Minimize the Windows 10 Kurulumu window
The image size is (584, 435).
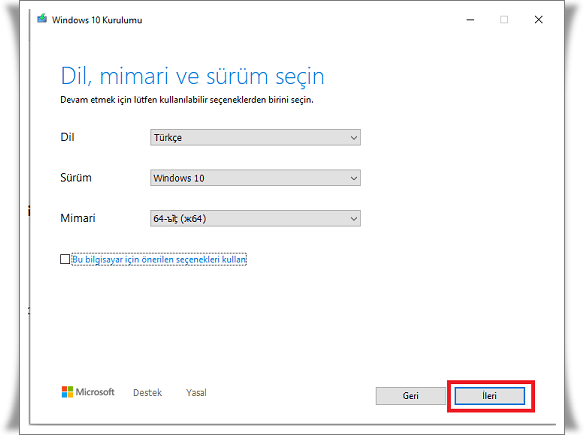coord(470,19)
